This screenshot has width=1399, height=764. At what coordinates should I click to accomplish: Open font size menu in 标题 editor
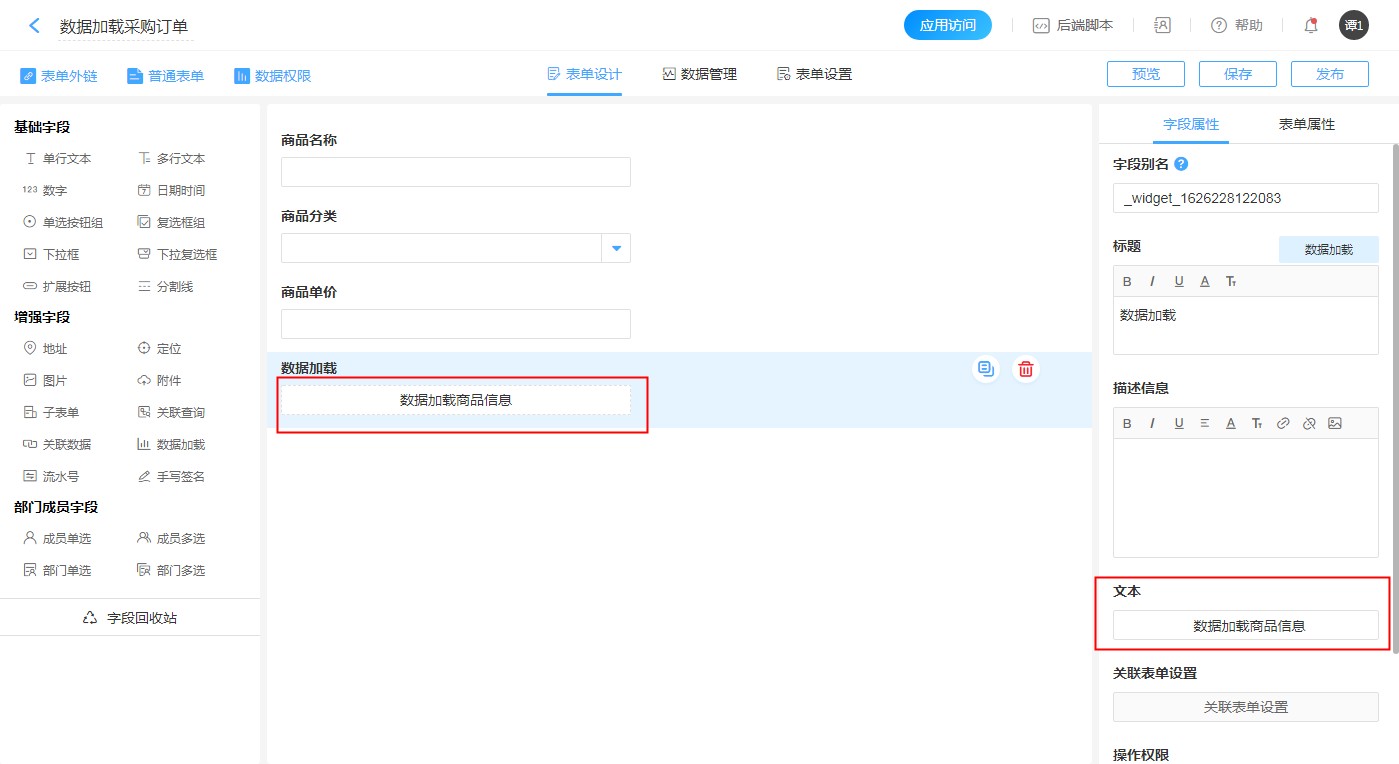coord(1231,282)
